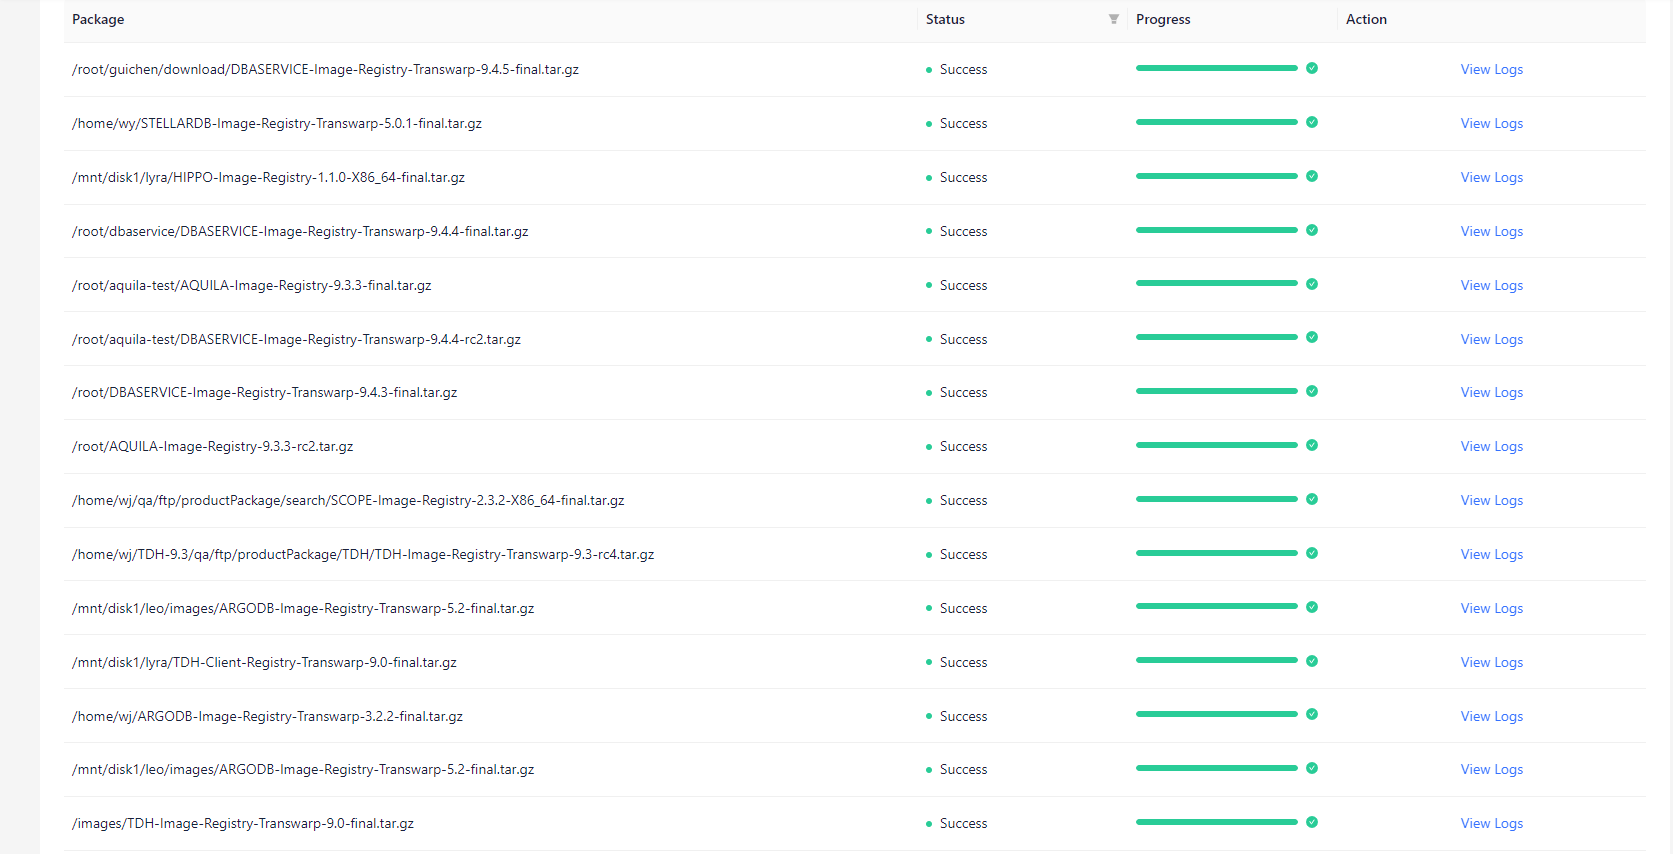View Logs for DBASERVICE 9.4.3-final package

point(1492,392)
